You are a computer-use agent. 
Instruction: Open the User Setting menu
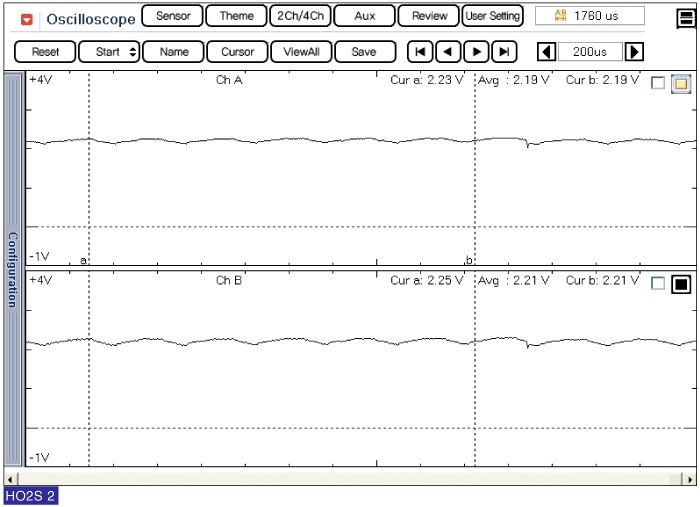pyautogui.click(x=492, y=16)
